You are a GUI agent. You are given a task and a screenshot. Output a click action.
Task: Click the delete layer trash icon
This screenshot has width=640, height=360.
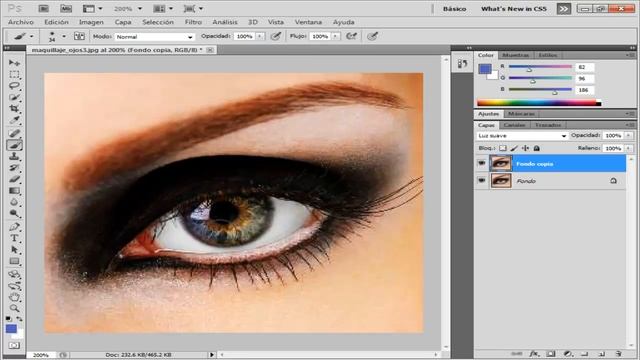coord(619,354)
